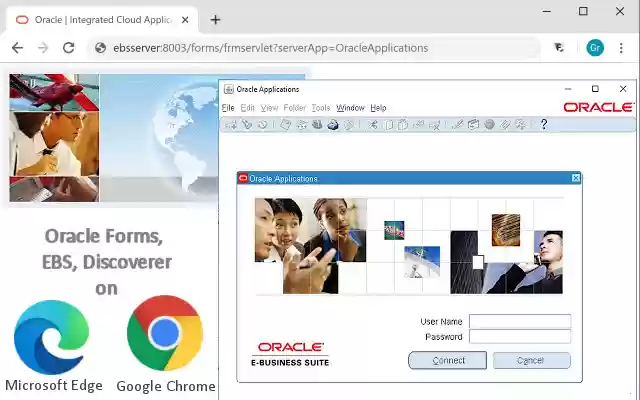
Task: Click the Next Step toolbar icon
Action: coord(302,124)
